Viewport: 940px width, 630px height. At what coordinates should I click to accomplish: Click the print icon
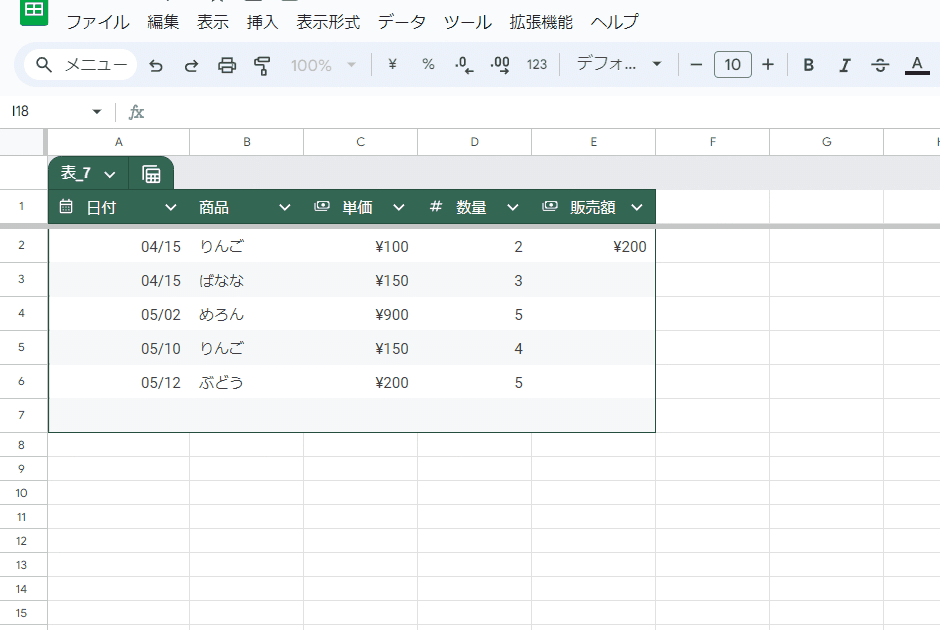pyautogui.click(x=227, y=65)
